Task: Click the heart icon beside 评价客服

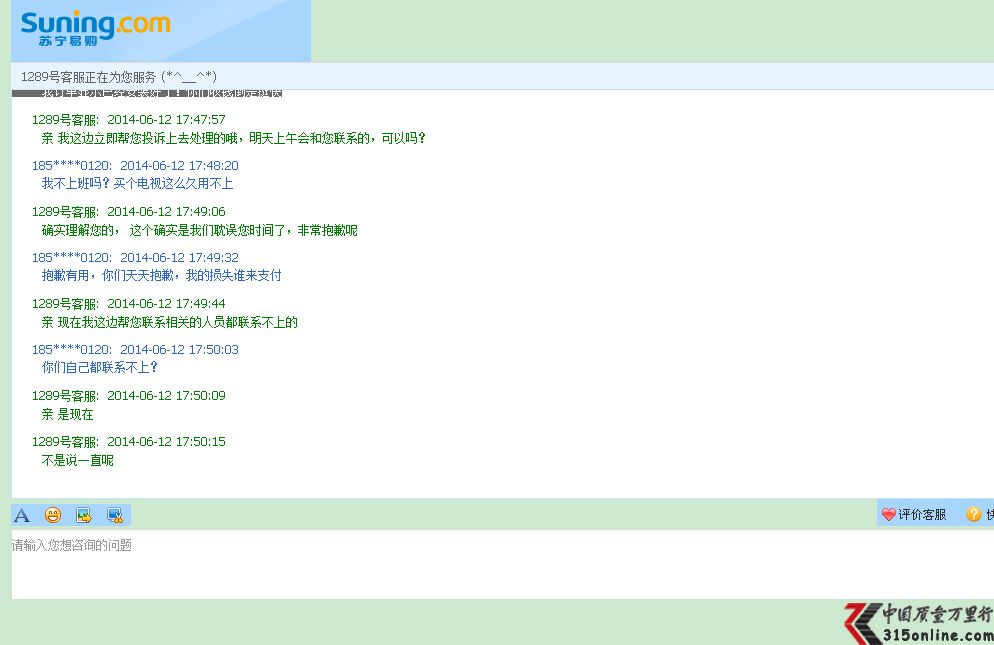Action: click(x=889, y=514)
